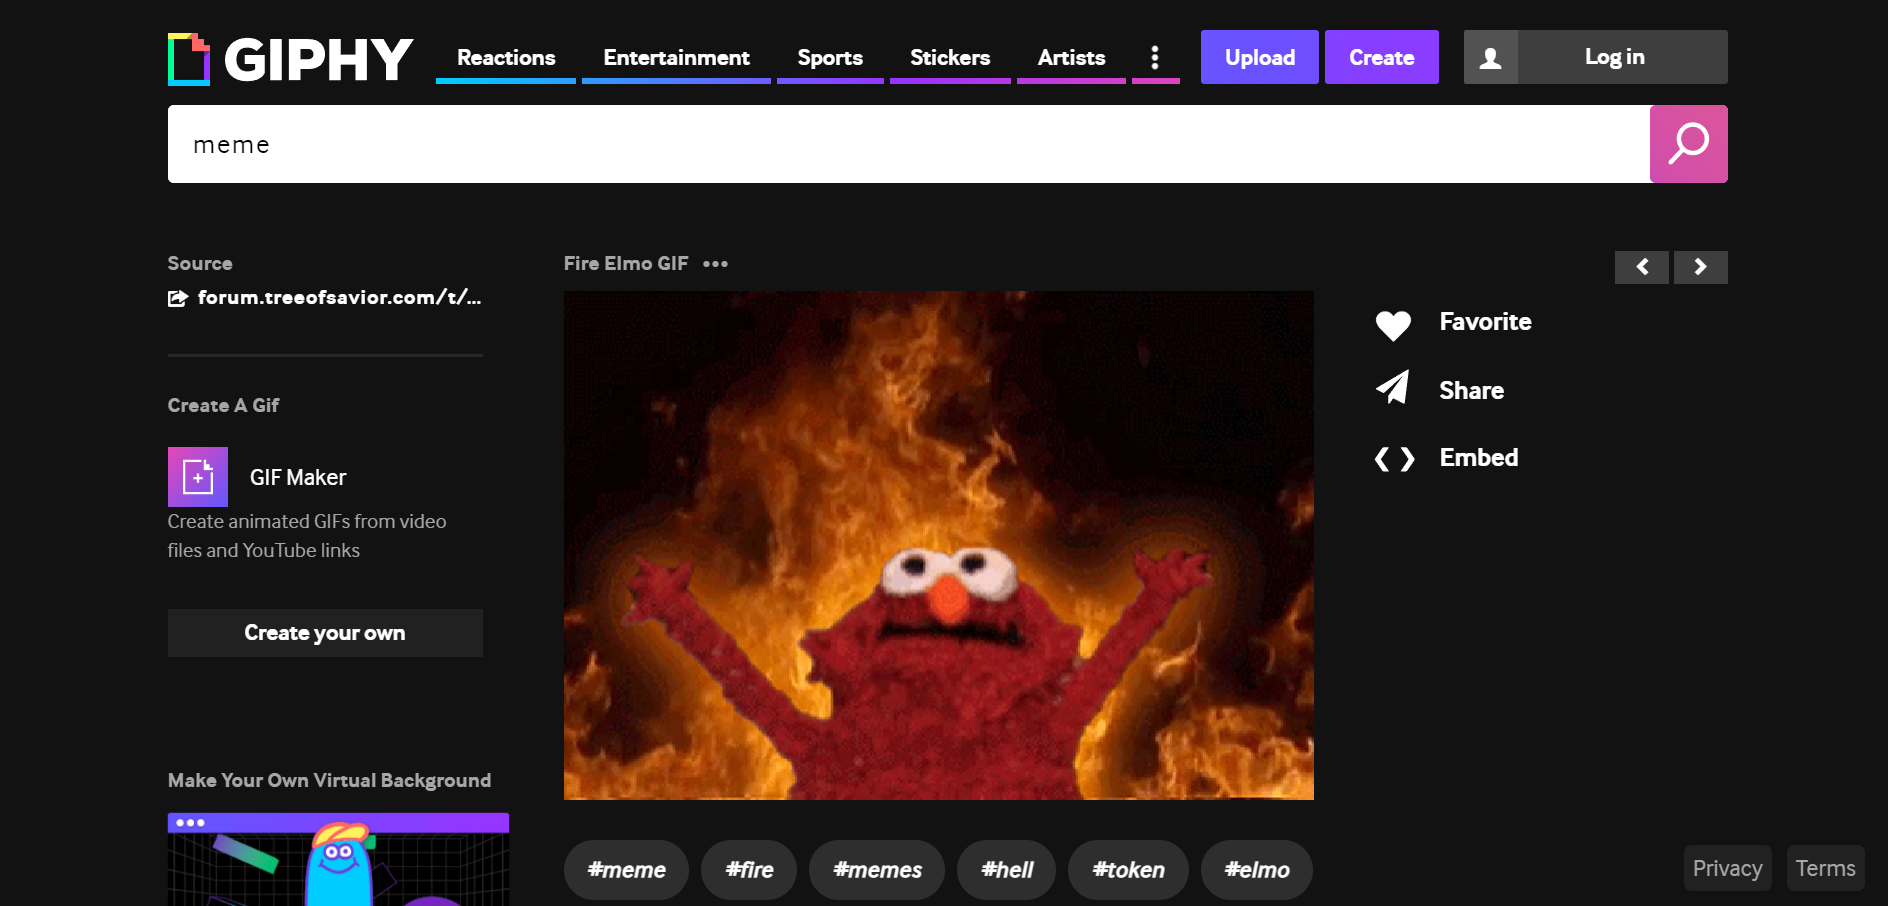The height and width of the screenshot is (906, 1888).
Task: Click the Embed brackets icon
Action: [x=1394, y=459]
